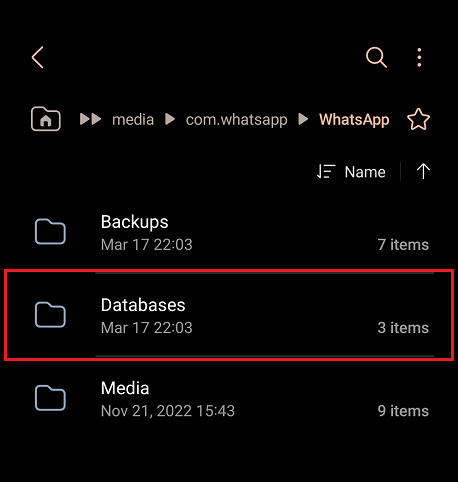
Task: Expand collapsed breadcrumb path double arrows
Action: click(90, 119)
